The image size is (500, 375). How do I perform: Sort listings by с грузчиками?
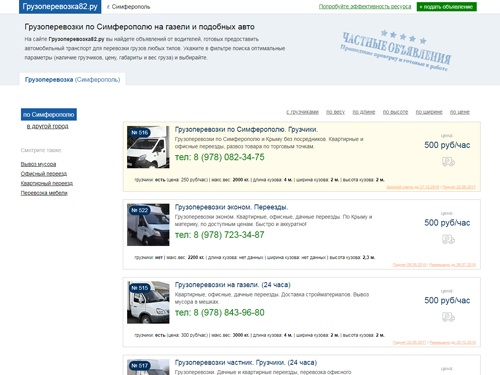pos(302,112)
